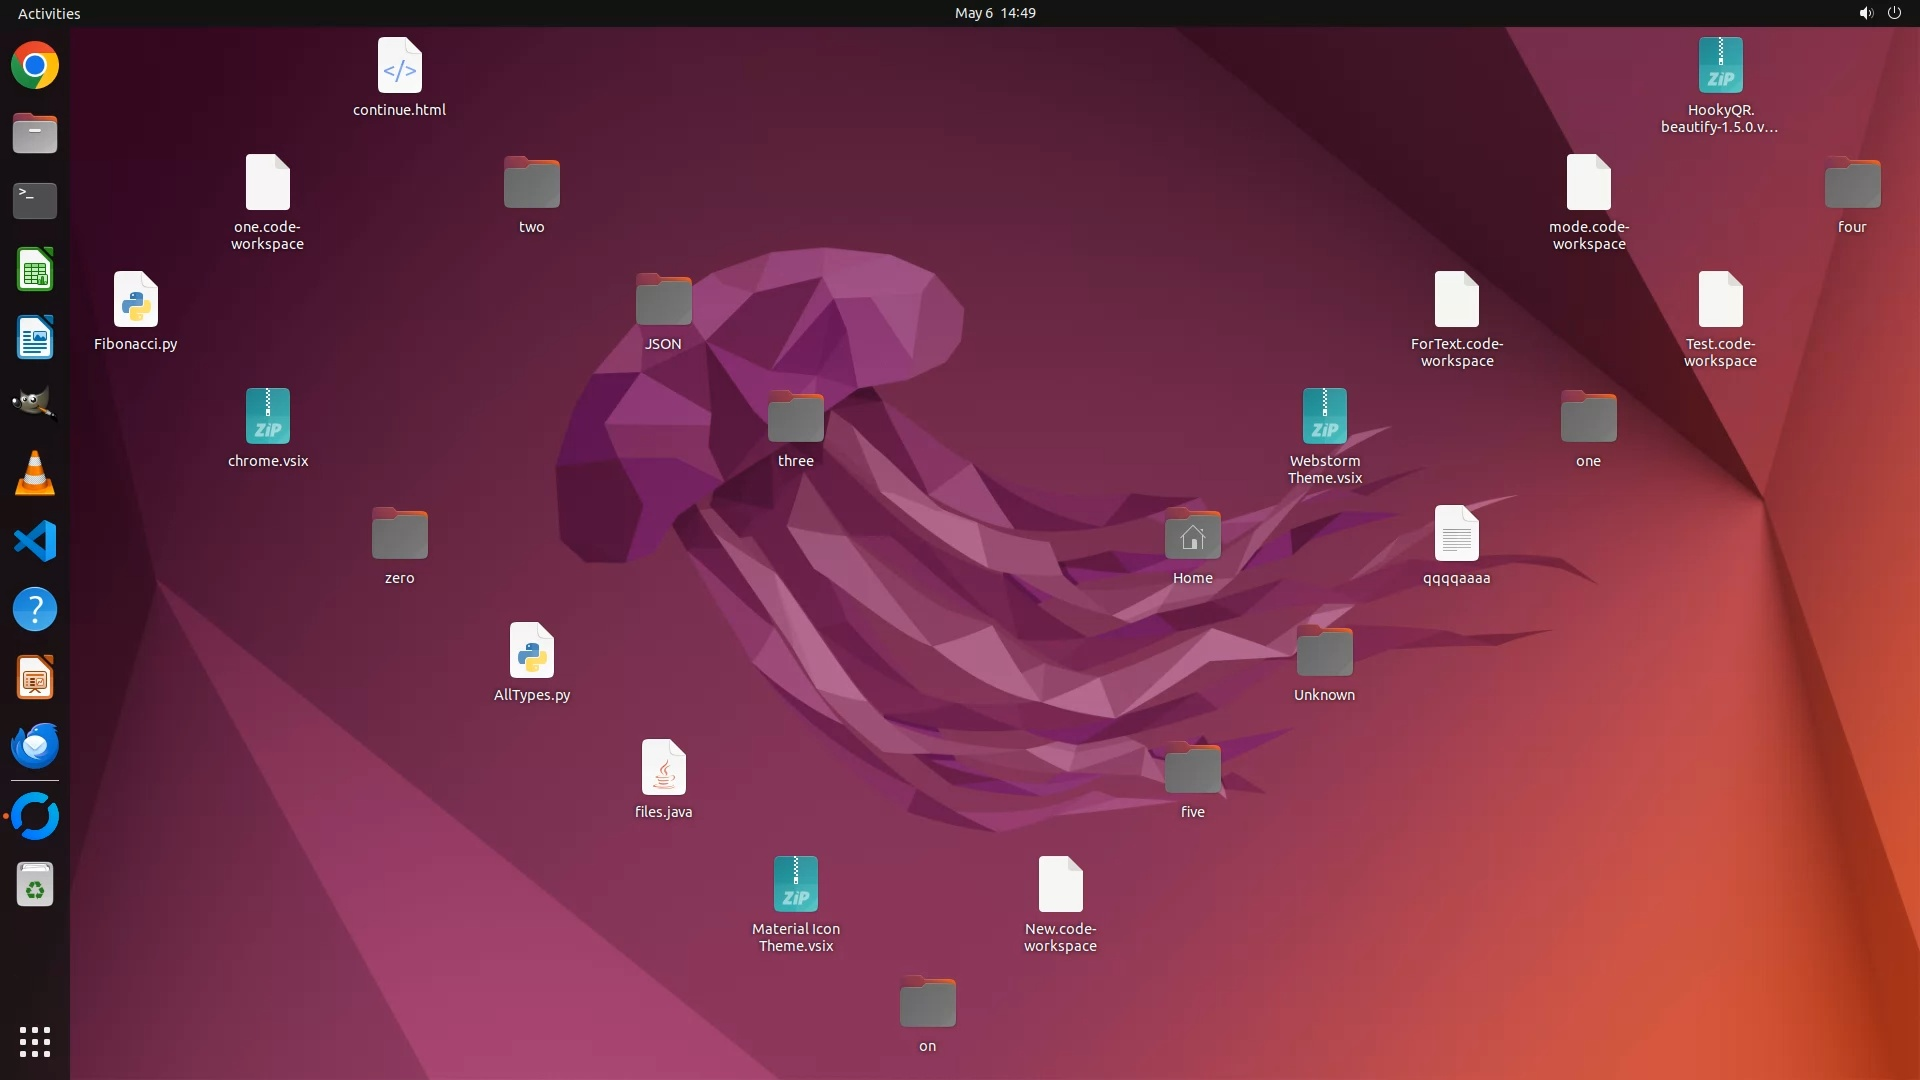Select the Home folder on desktop

pos(1192,536)
